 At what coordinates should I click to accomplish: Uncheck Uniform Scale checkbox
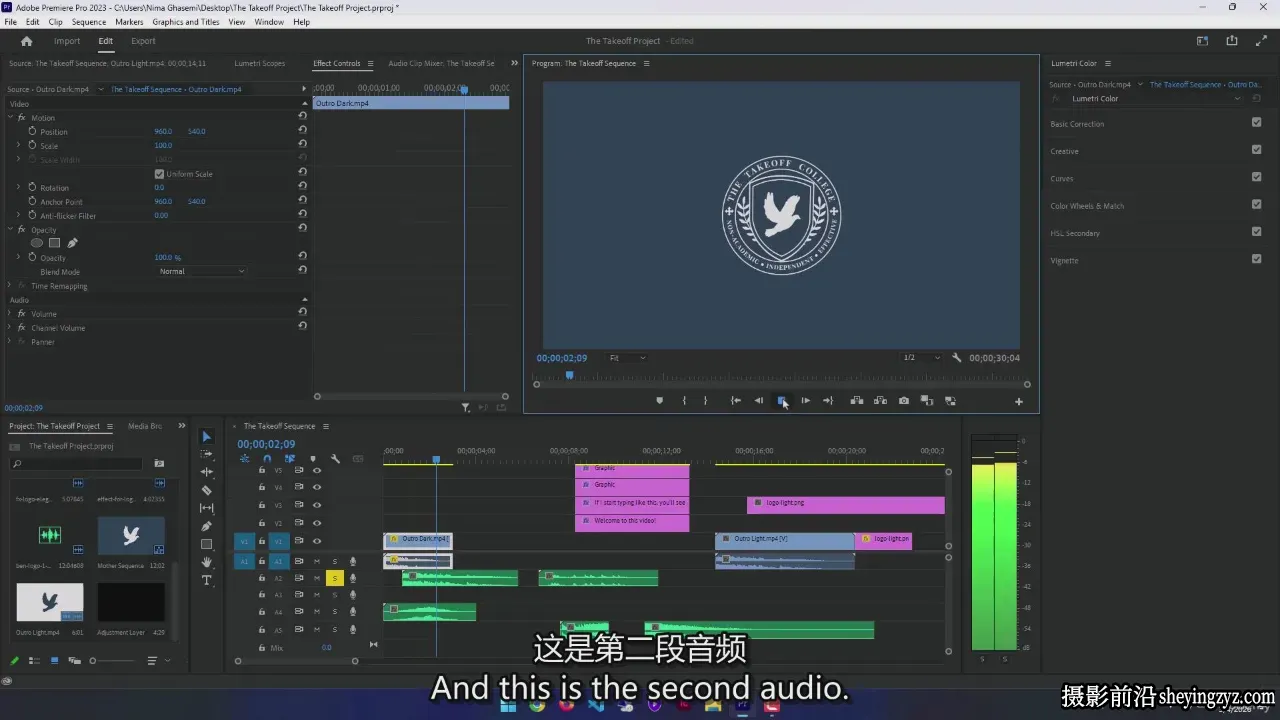(x=159, y=174)
